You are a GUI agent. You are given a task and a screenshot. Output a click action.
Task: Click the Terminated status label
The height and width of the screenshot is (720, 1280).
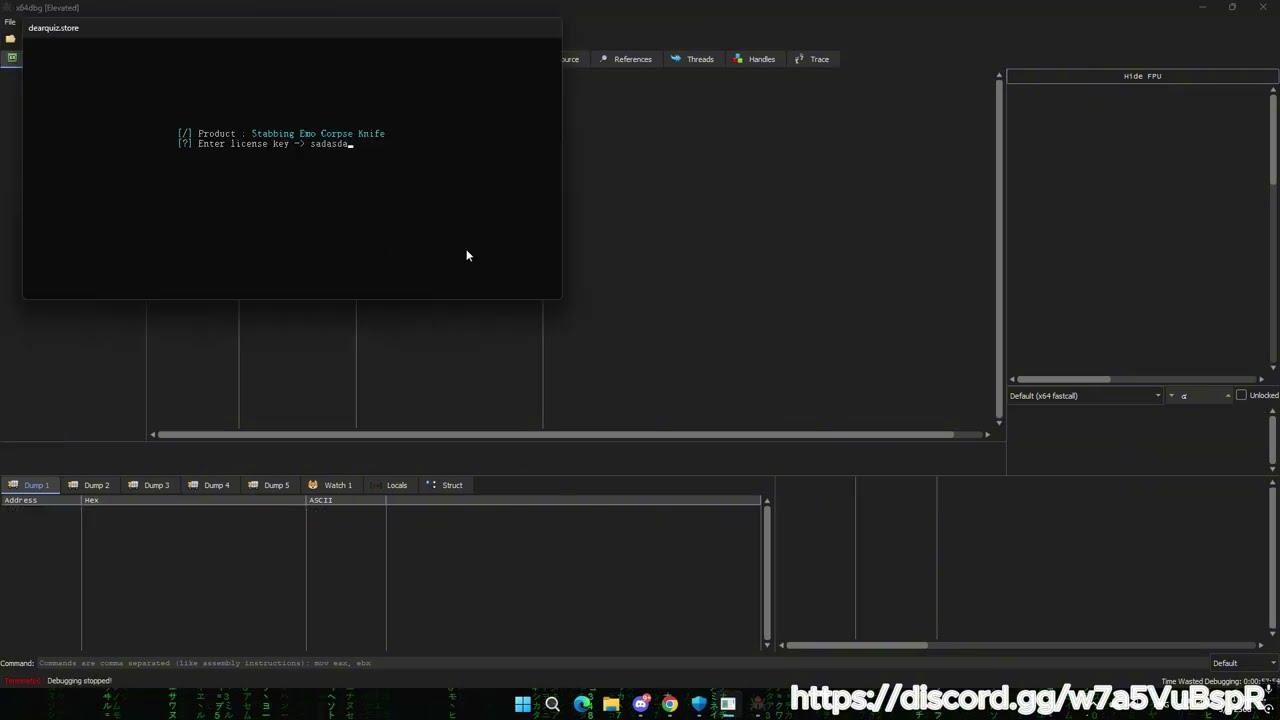pyautogui.click(x=22, y=681)
